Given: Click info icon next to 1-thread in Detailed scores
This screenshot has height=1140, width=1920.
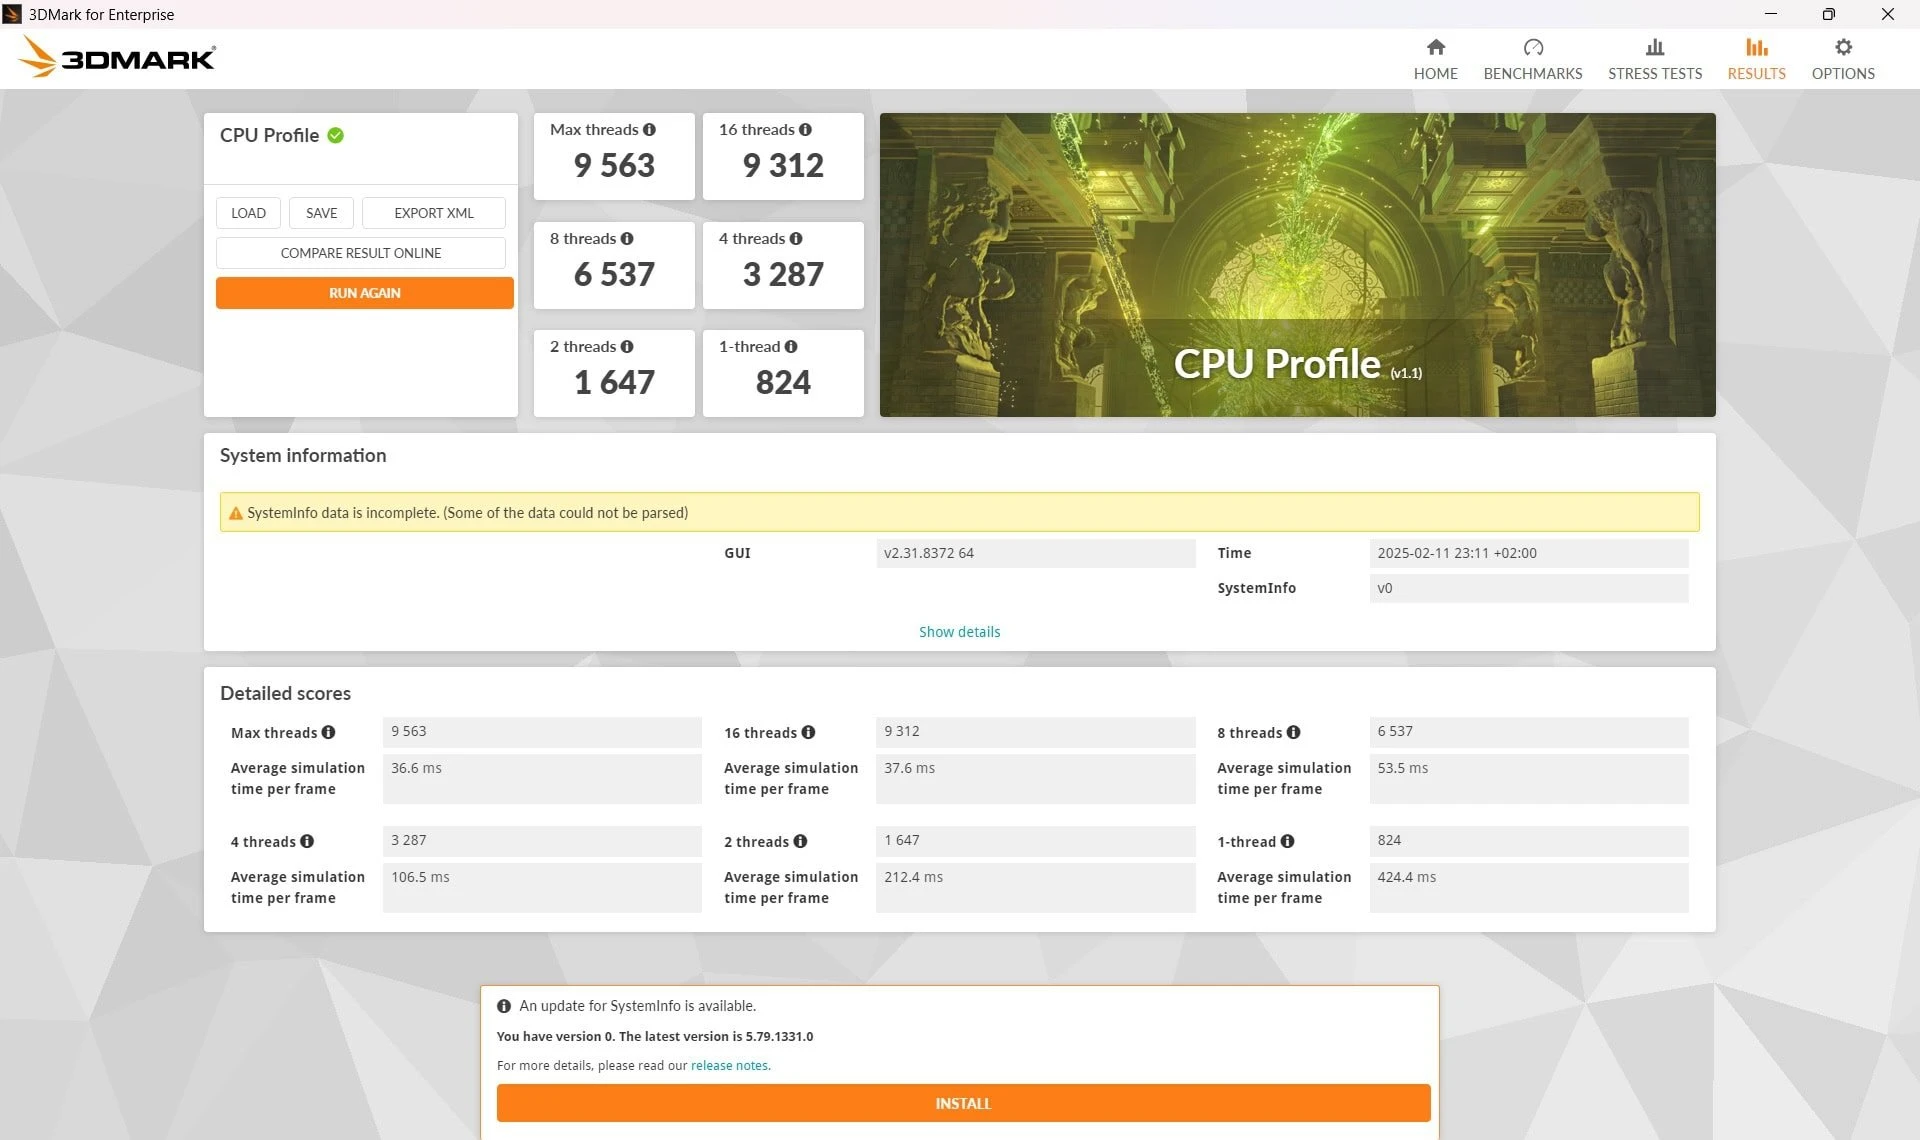Looking at the screenshot, I should (x=1287, y=841).
